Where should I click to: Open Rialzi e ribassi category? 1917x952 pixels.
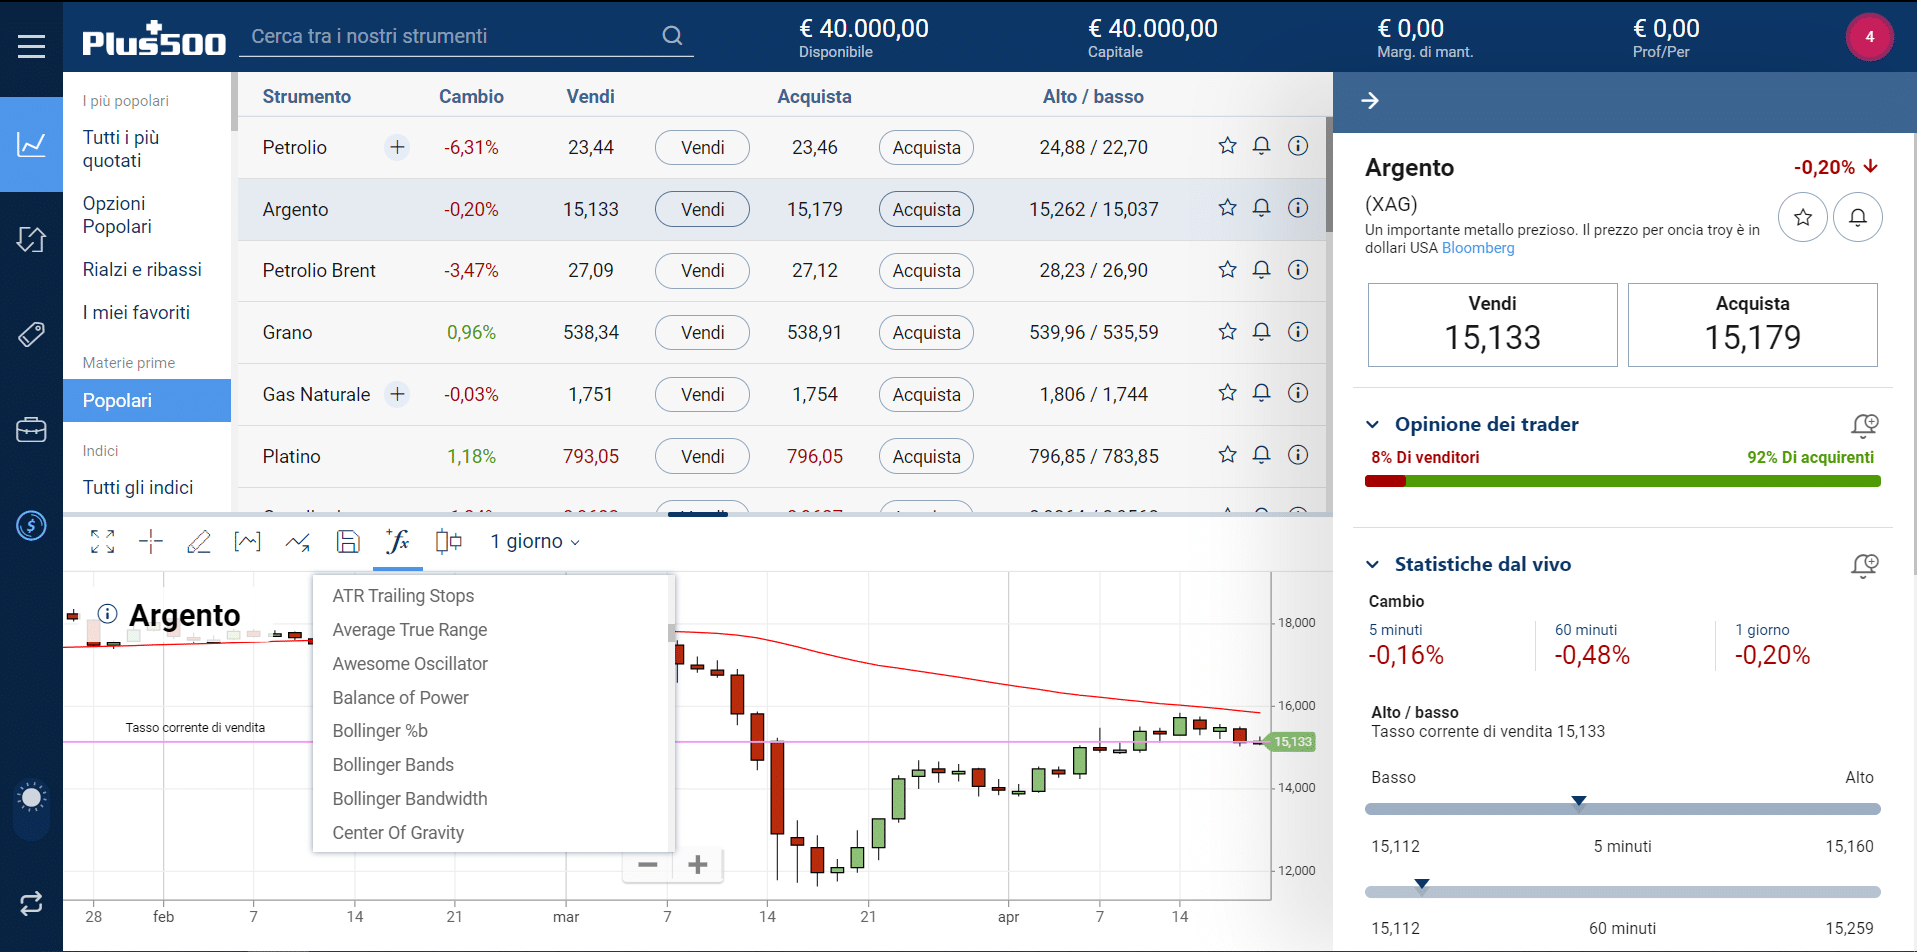[x=142, y=270]
